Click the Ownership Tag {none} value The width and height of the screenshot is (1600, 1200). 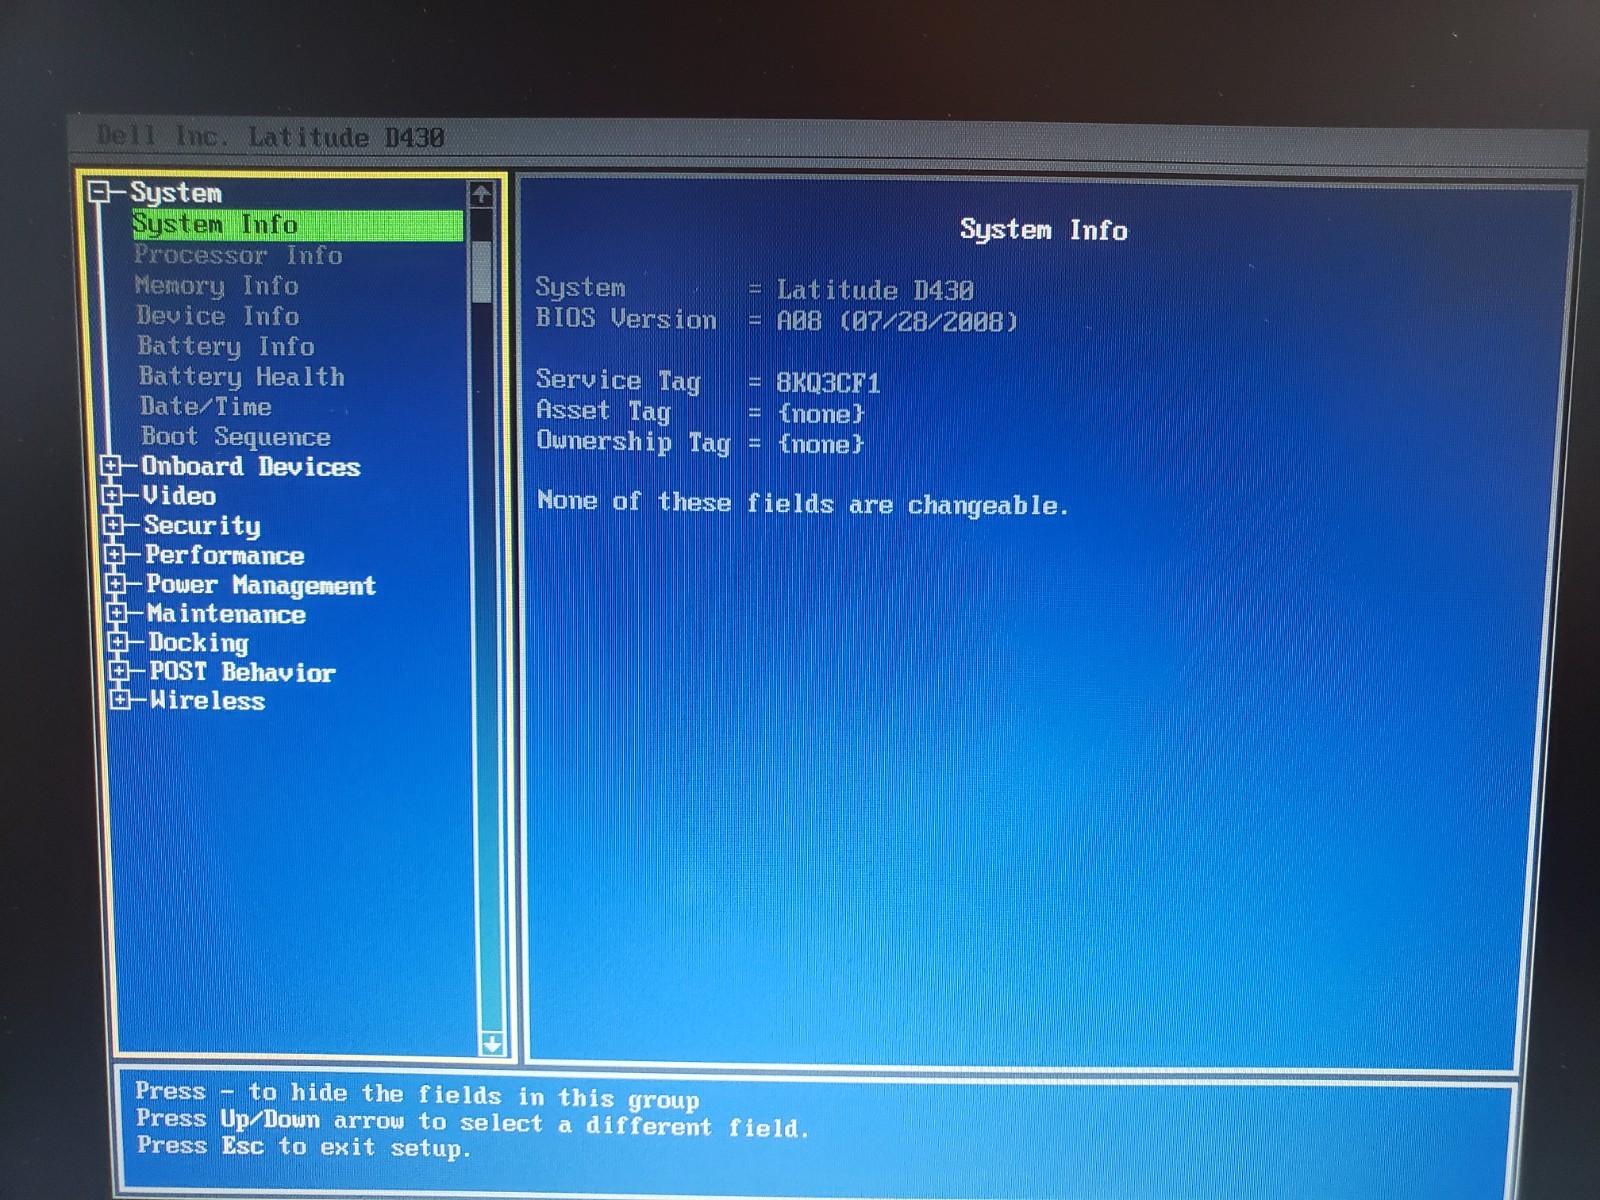click(820, 444)
